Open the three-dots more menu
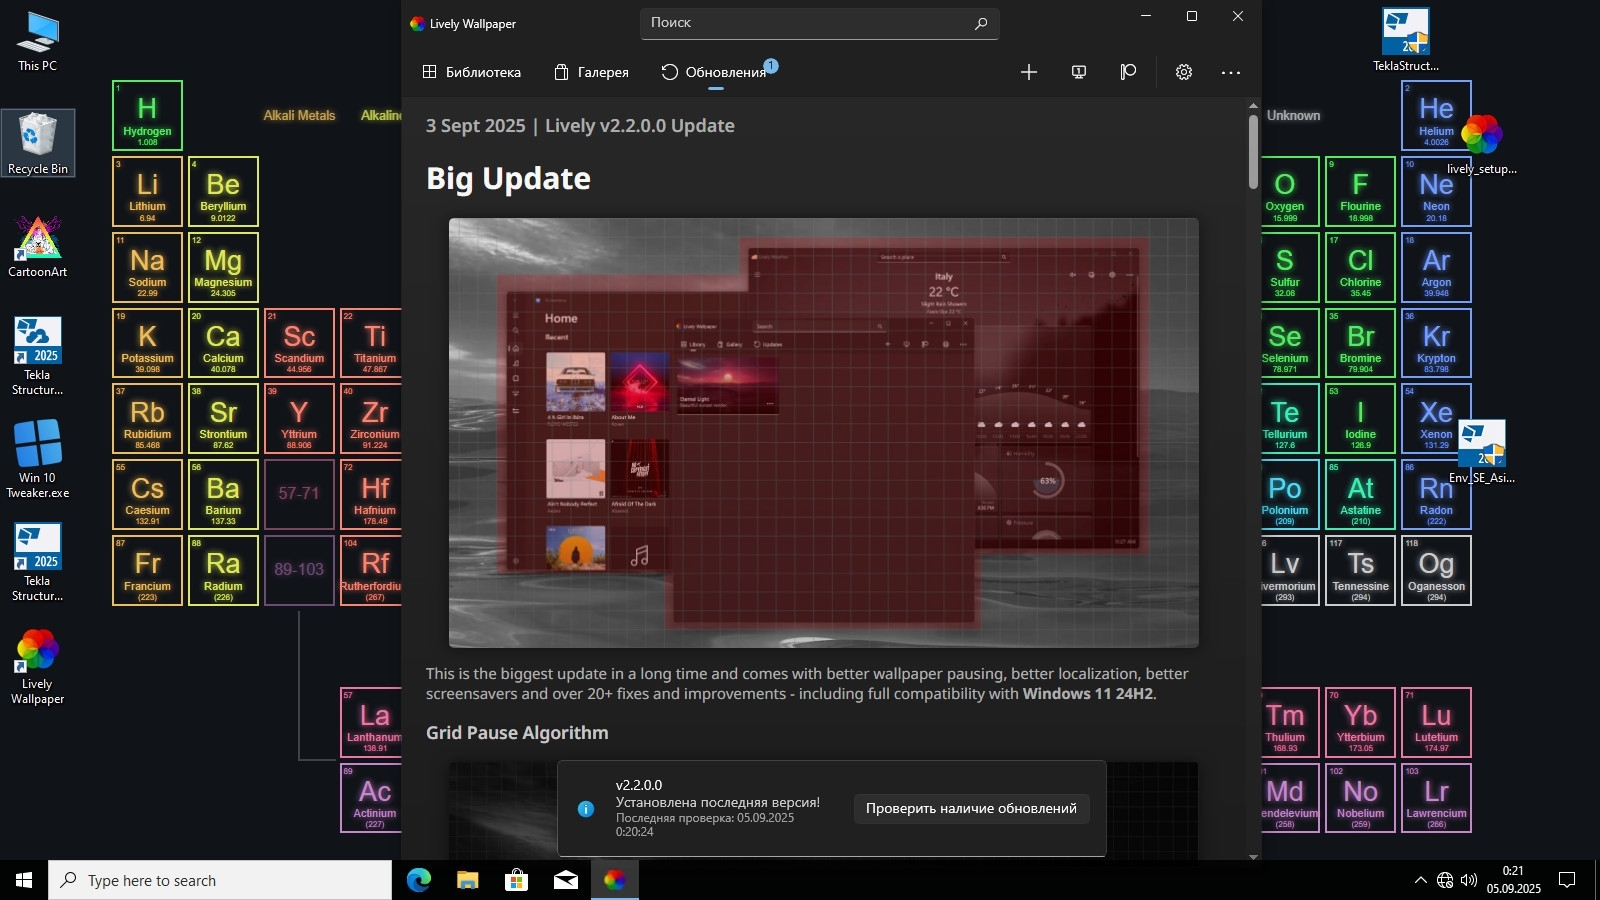Viewport: 1600px width, 900px height. click(x=1231, y=72)
